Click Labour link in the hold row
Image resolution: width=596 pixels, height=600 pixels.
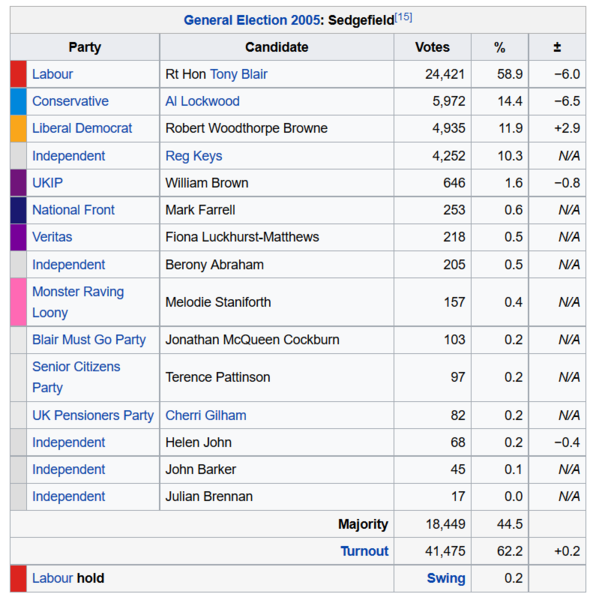52,579
